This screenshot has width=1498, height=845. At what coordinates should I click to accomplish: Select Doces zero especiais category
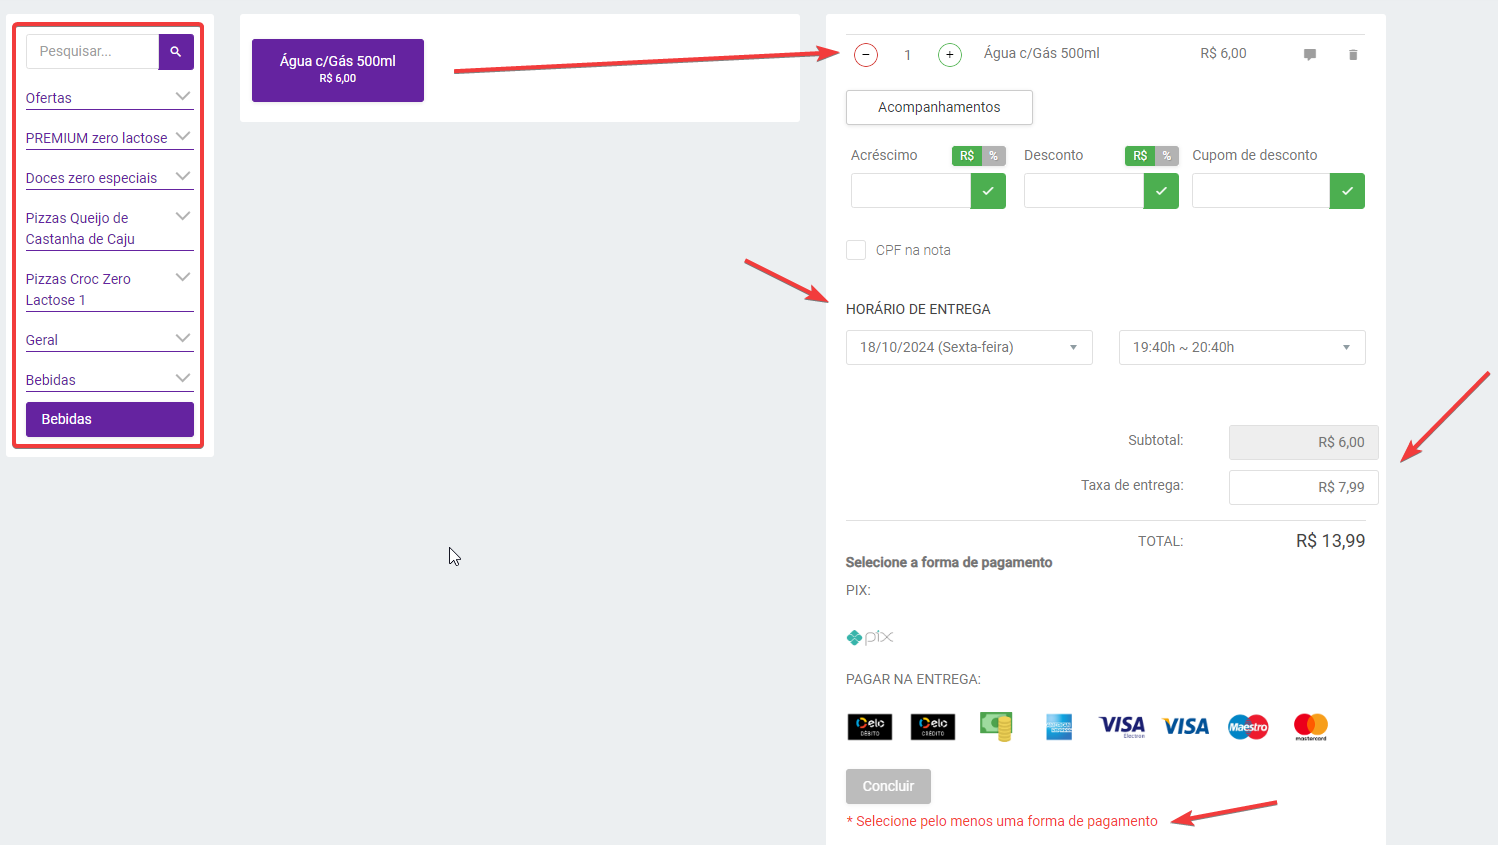pyautogui.click(x=109, y=178)
